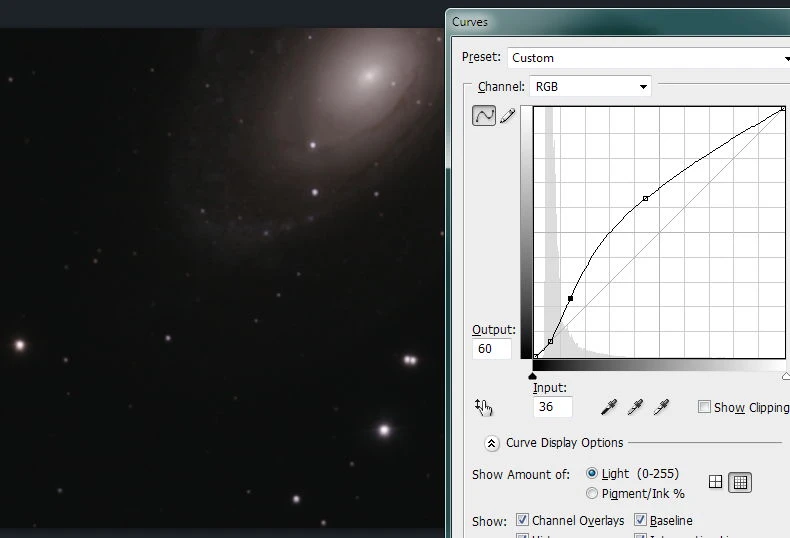
Task: Click the Output value field
Action: click(491, 349)
